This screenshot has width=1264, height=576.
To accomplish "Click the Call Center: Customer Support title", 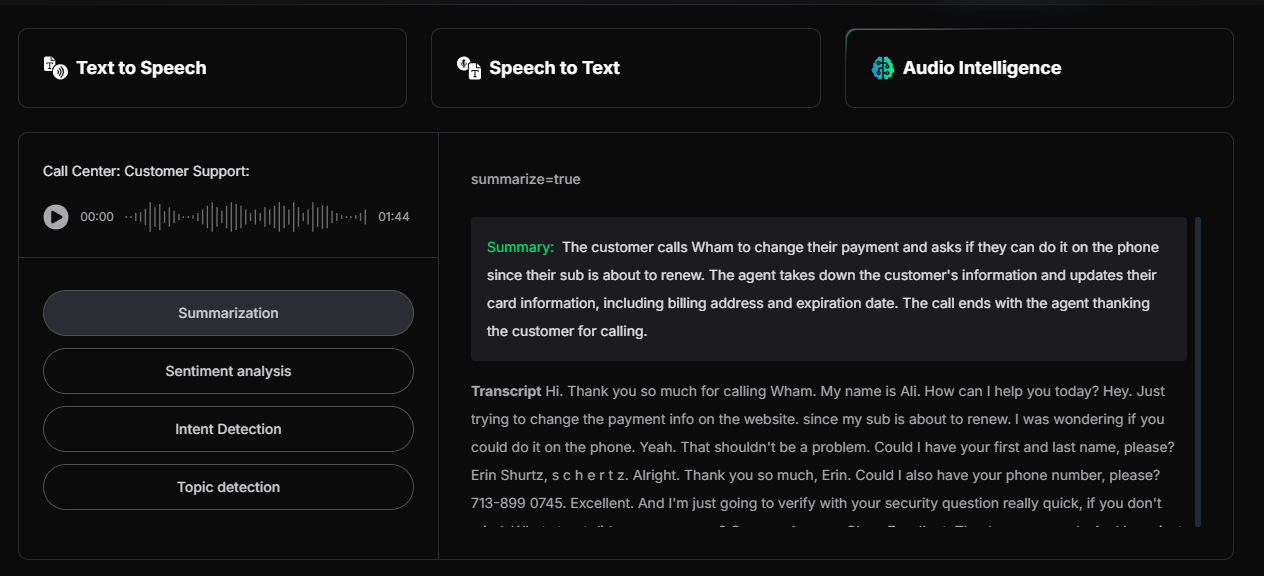I will click(x=146, y=171).
